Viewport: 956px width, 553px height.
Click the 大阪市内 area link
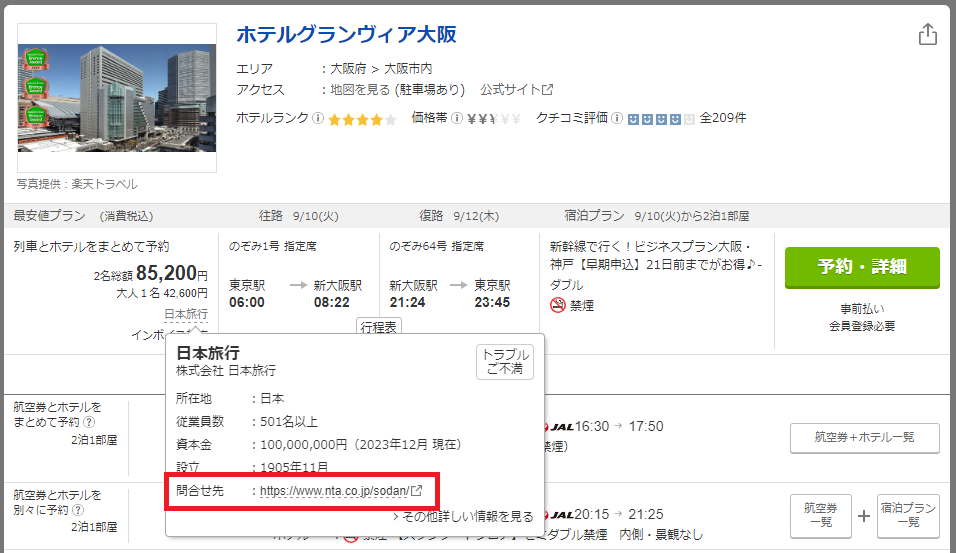coord(408,69)
